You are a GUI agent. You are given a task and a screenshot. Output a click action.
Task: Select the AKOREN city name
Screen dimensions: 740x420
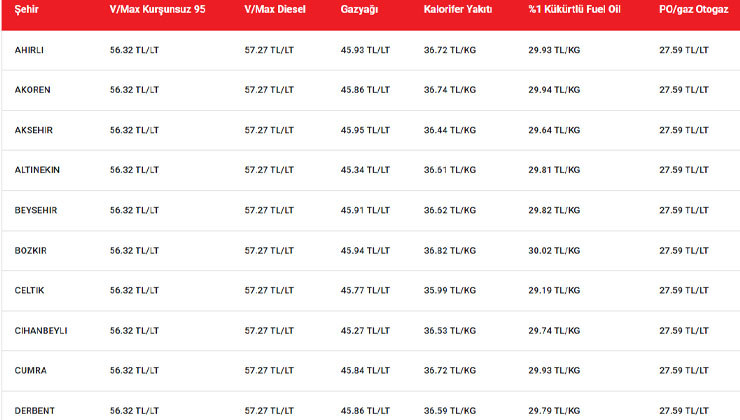(33, 89)
